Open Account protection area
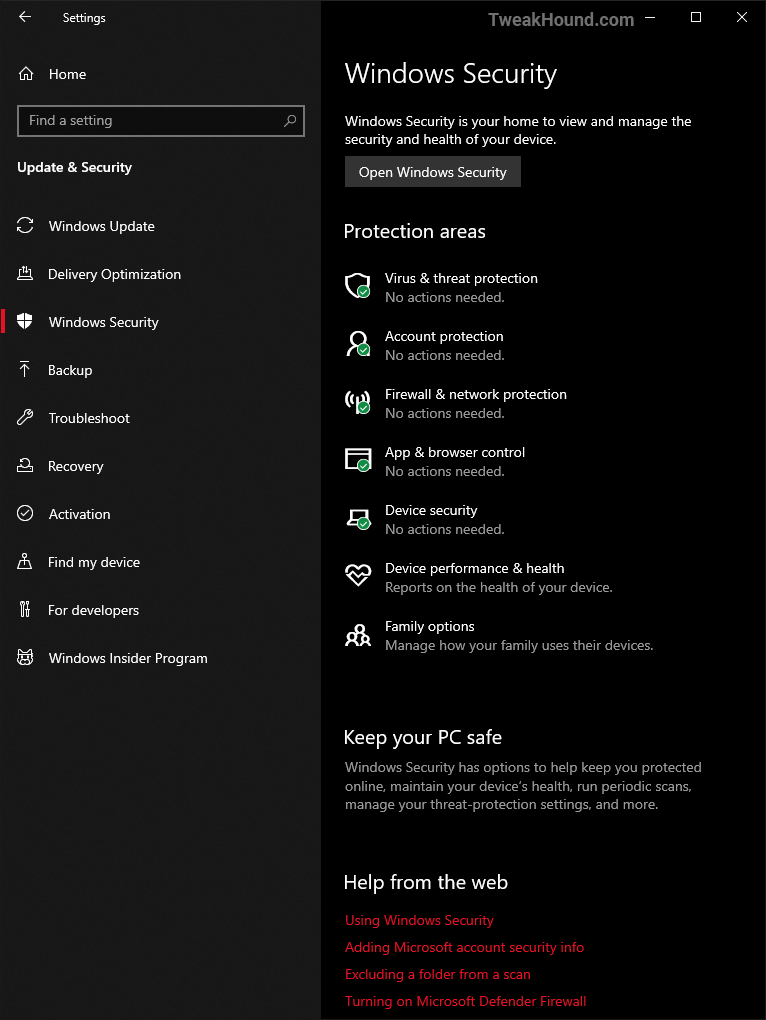Viewport: 766px width, 1020px height. coord(444,336)
